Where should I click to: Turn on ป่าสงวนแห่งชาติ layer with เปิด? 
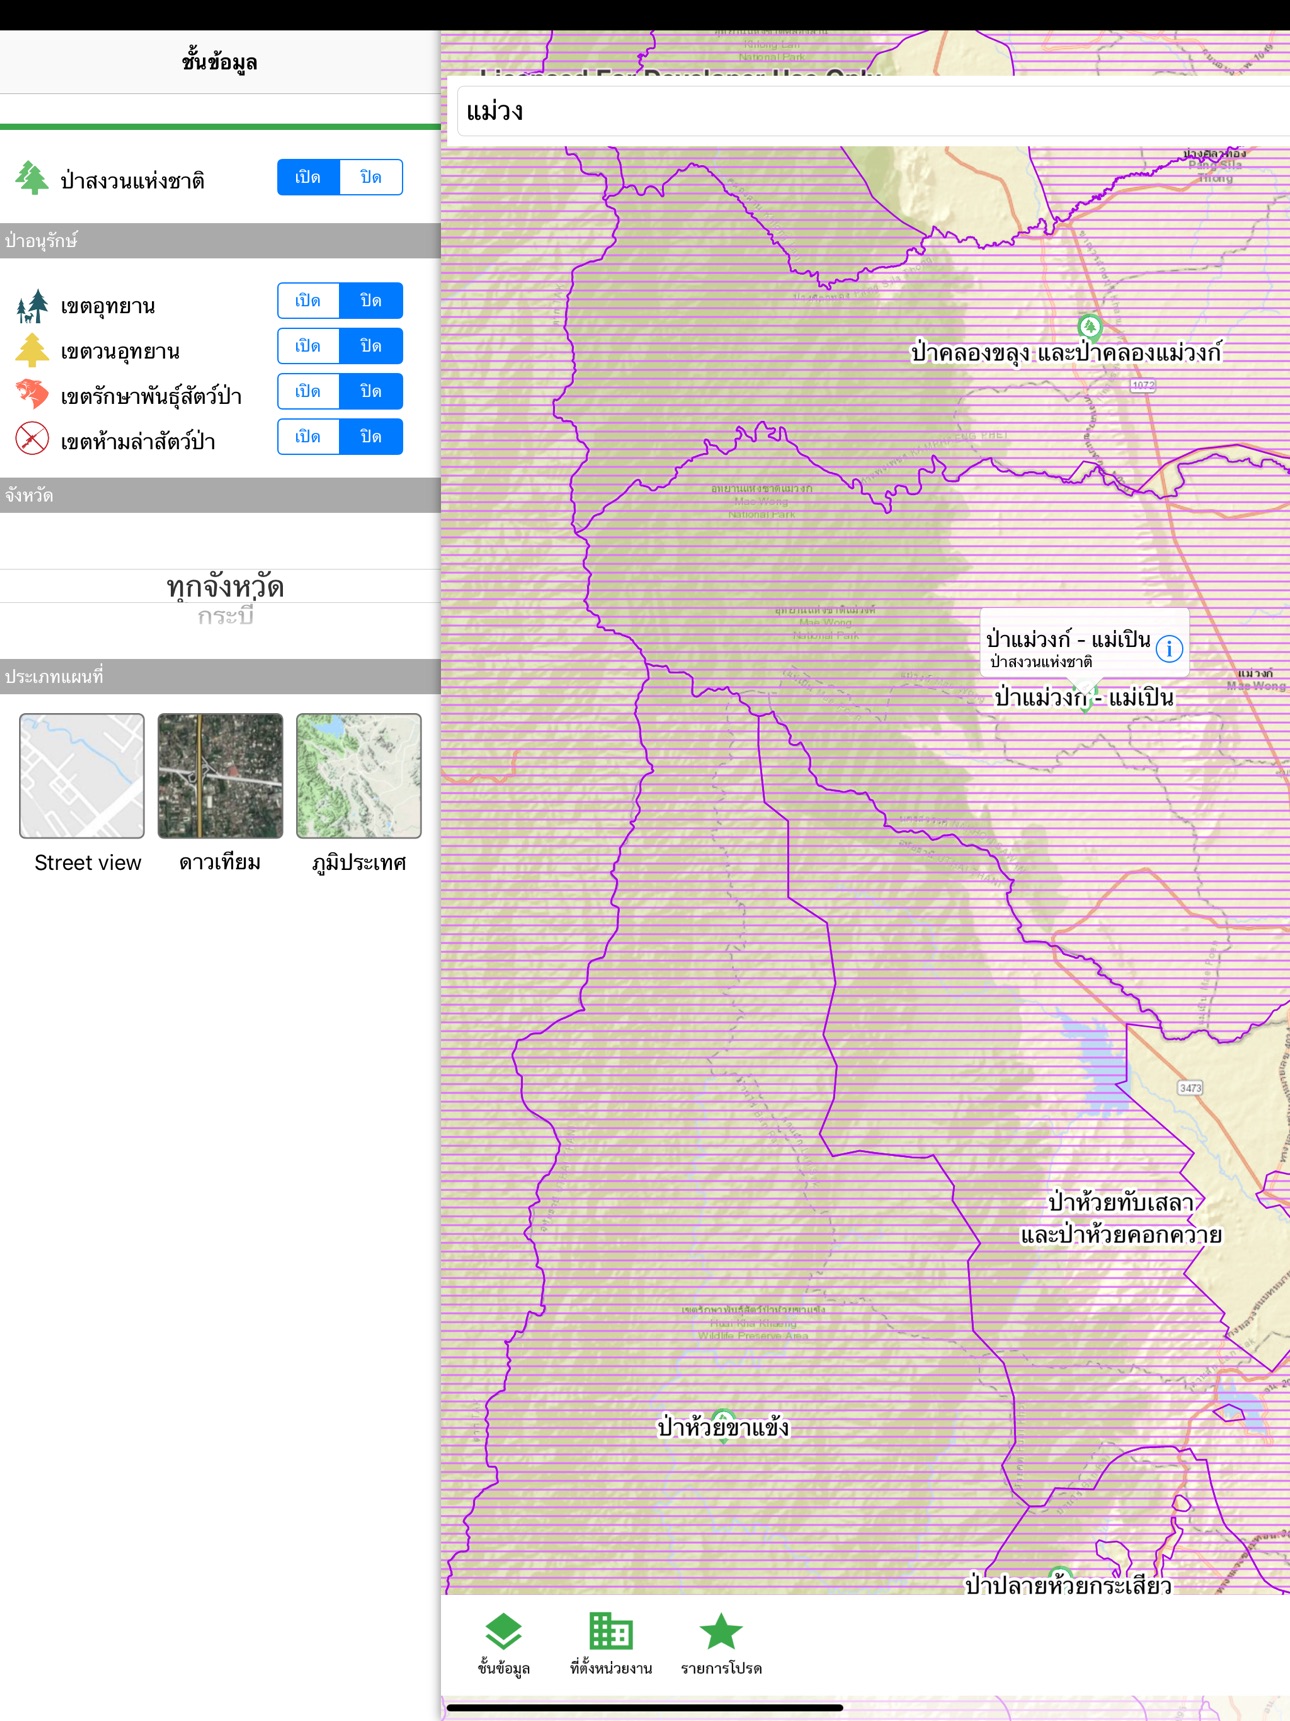coord(308,177)
